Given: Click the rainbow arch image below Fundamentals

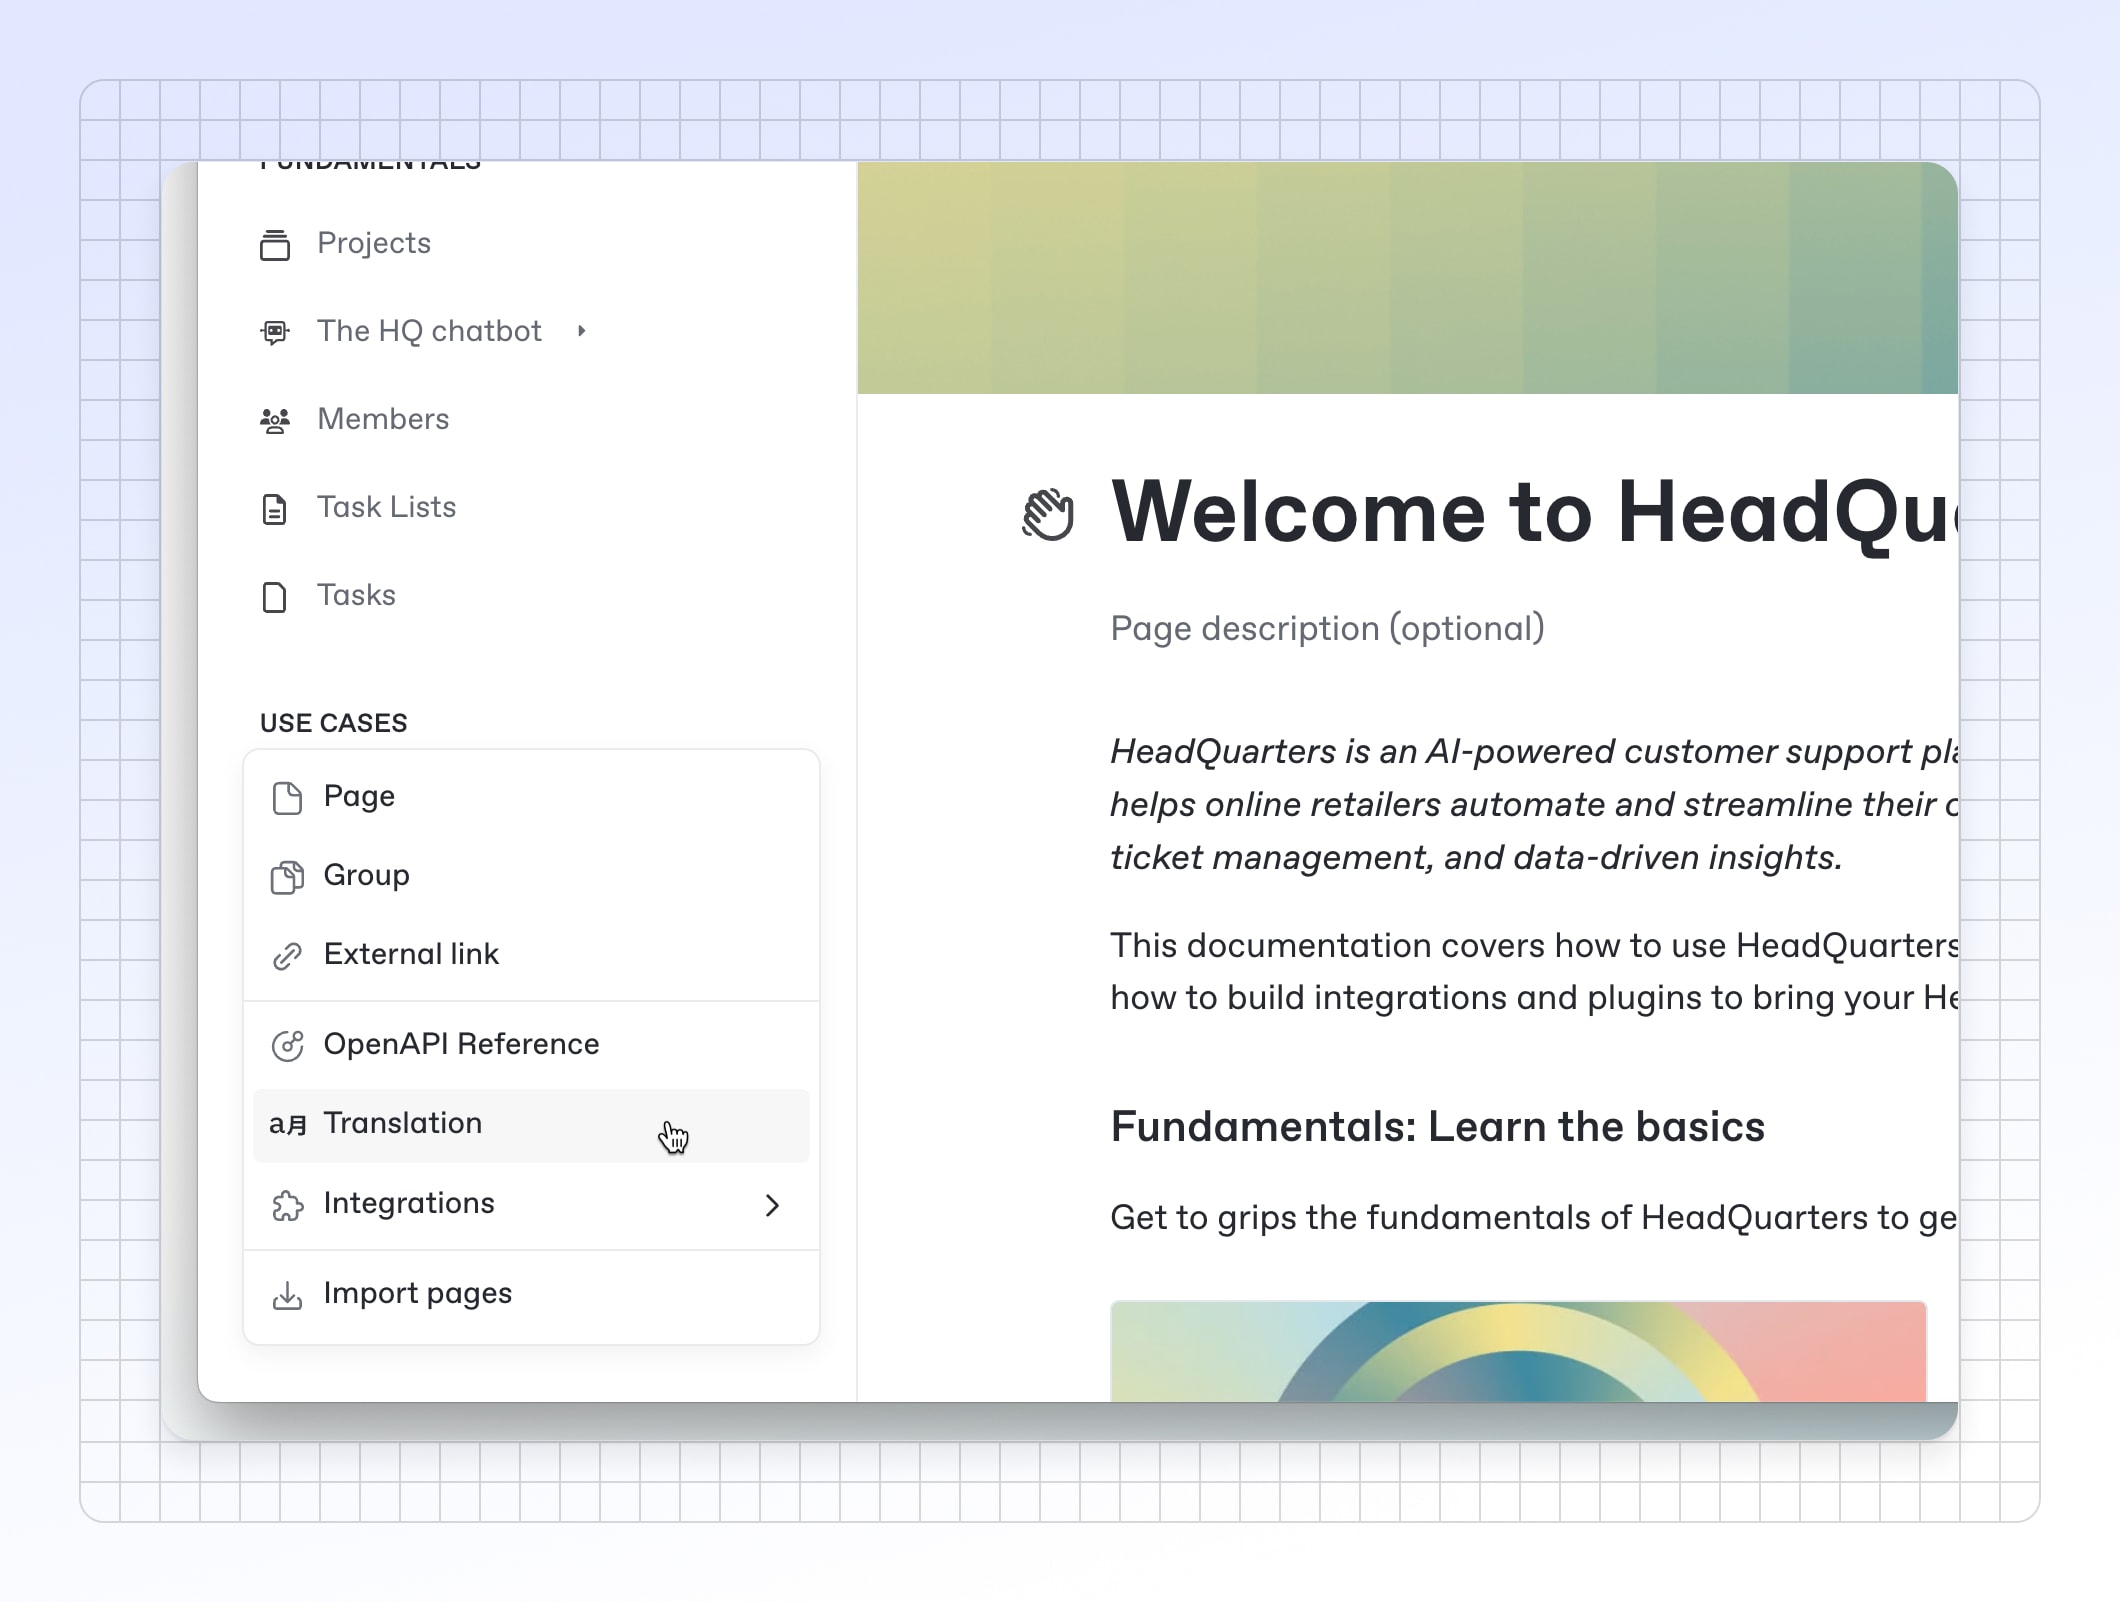Looking at the screenshot, I should click(1518, 1351).
